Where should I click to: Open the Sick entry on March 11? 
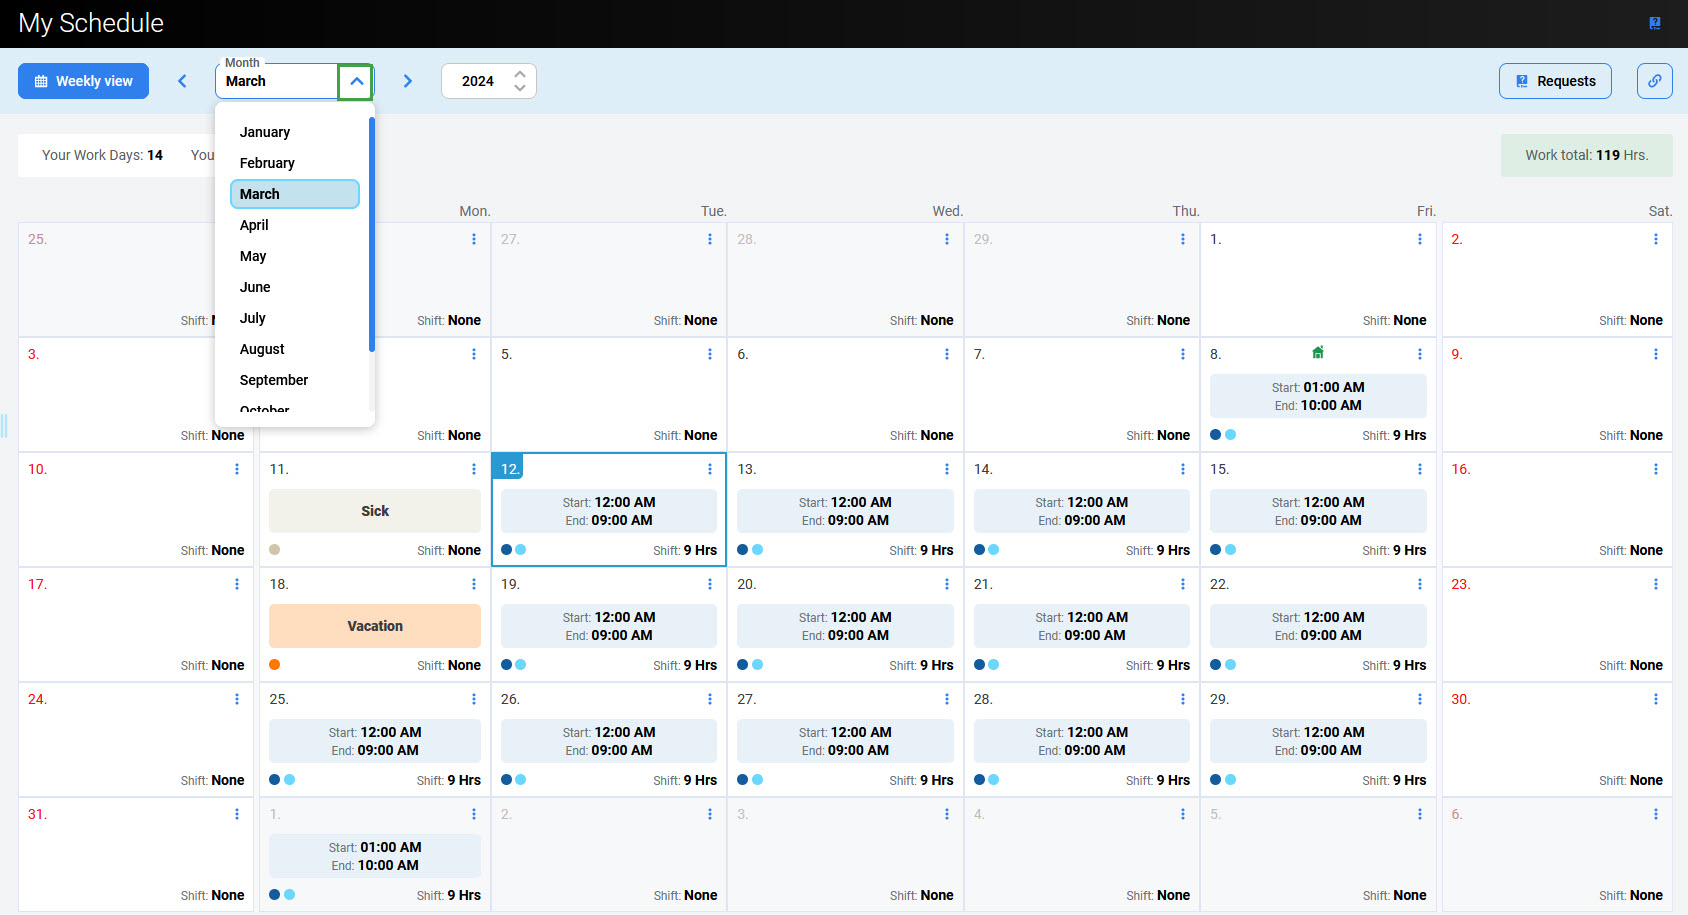375,511
